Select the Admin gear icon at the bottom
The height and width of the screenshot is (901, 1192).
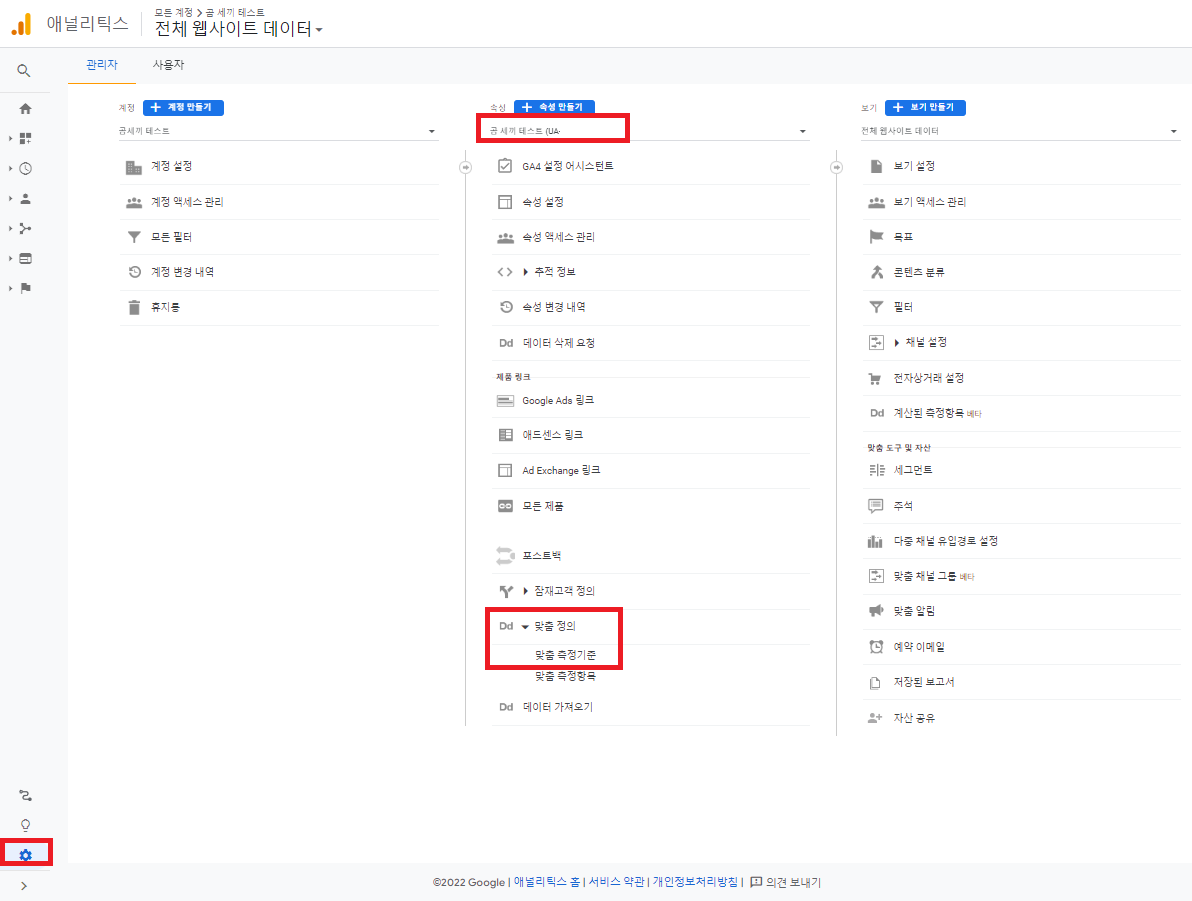point(25,852)
